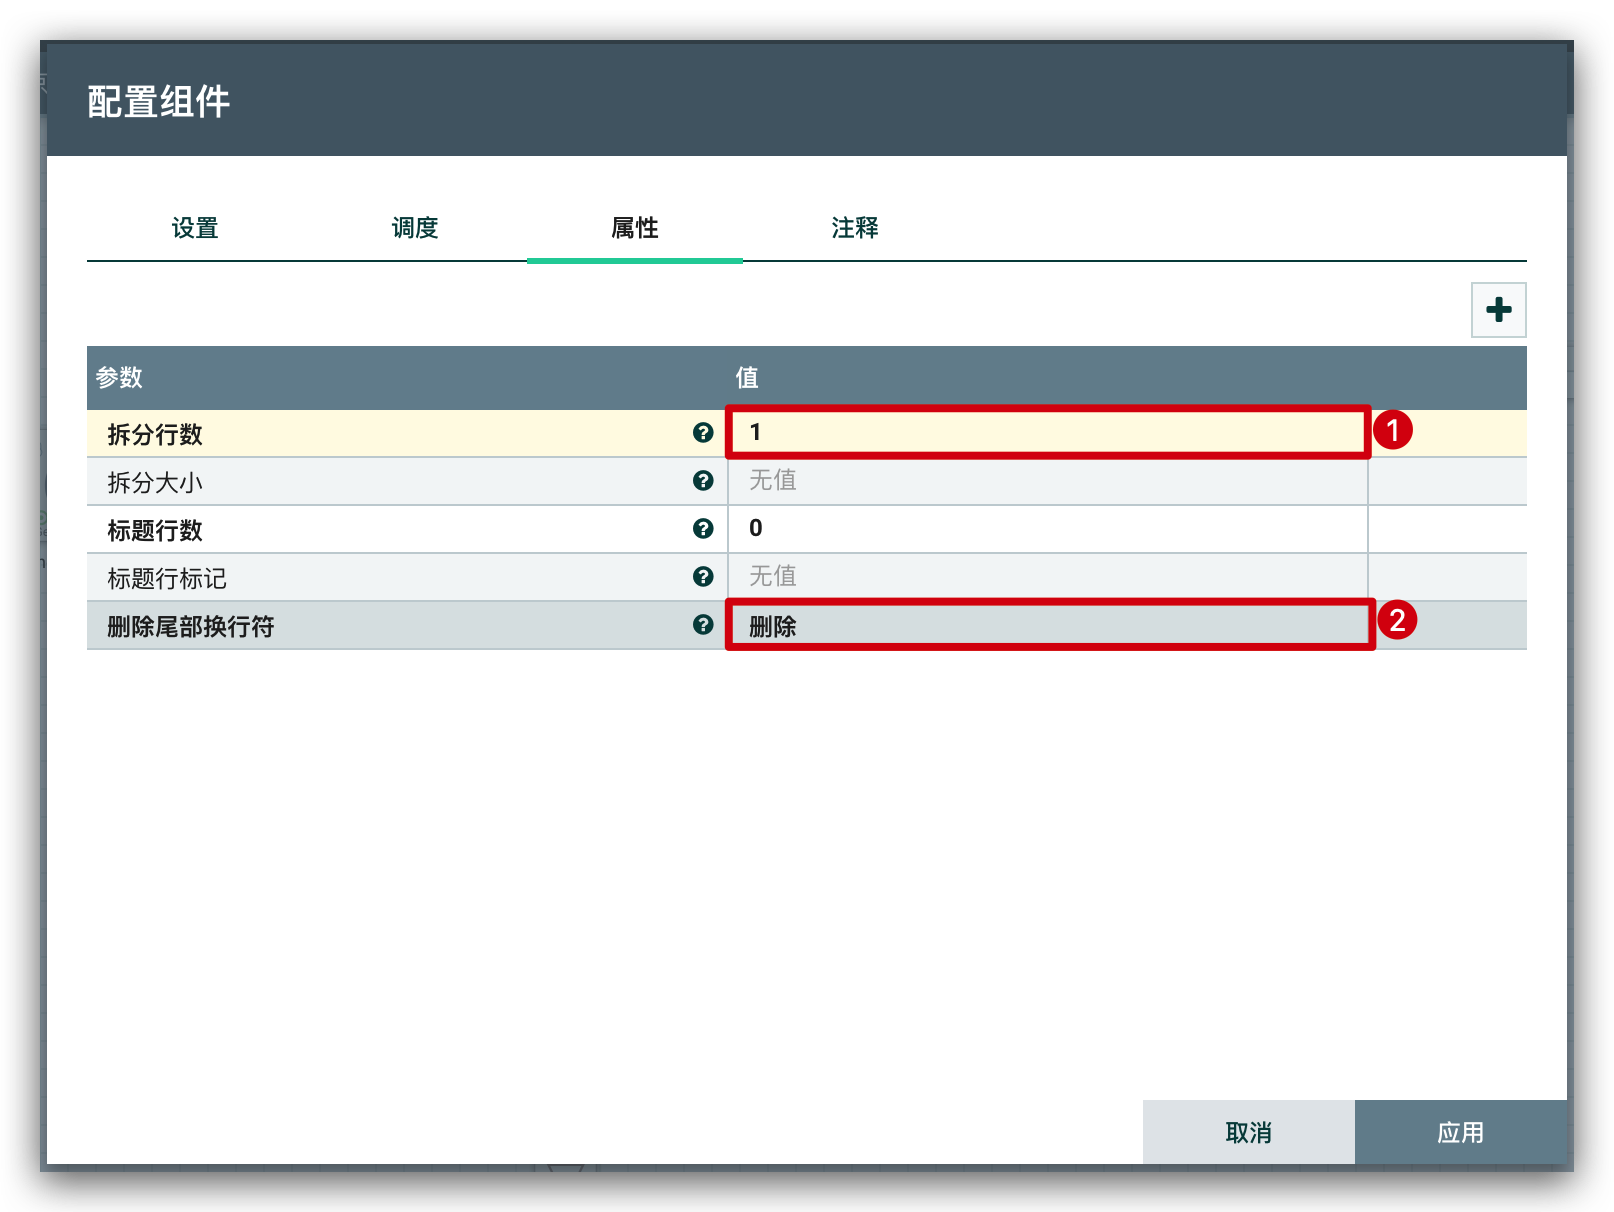This screenshot has height=1212, width=1614.
Task: Click help icon next to 标题行标记
Action: (x=703, y=577)
